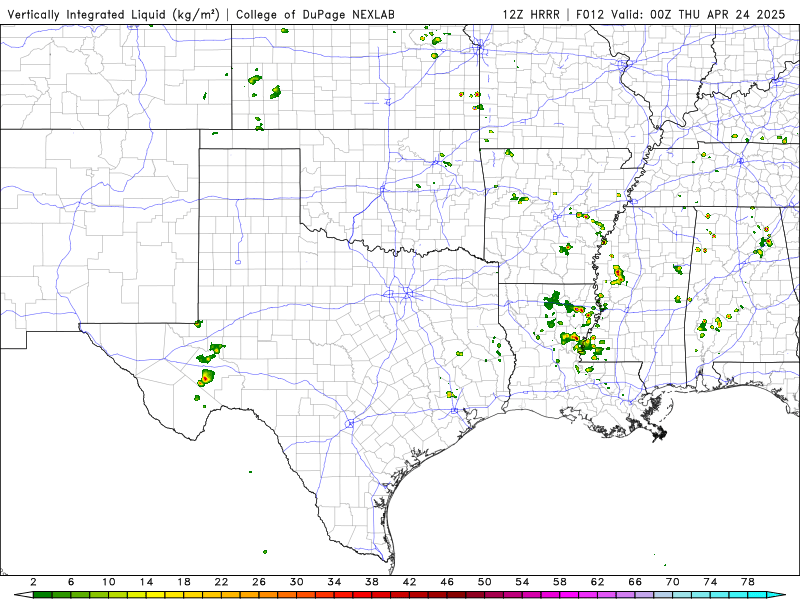Image resolution: width=800 pixels, height=600 pixels.
Task: Click the color scale label '2'
Action: pyautogui.click(x=33, y=582)
